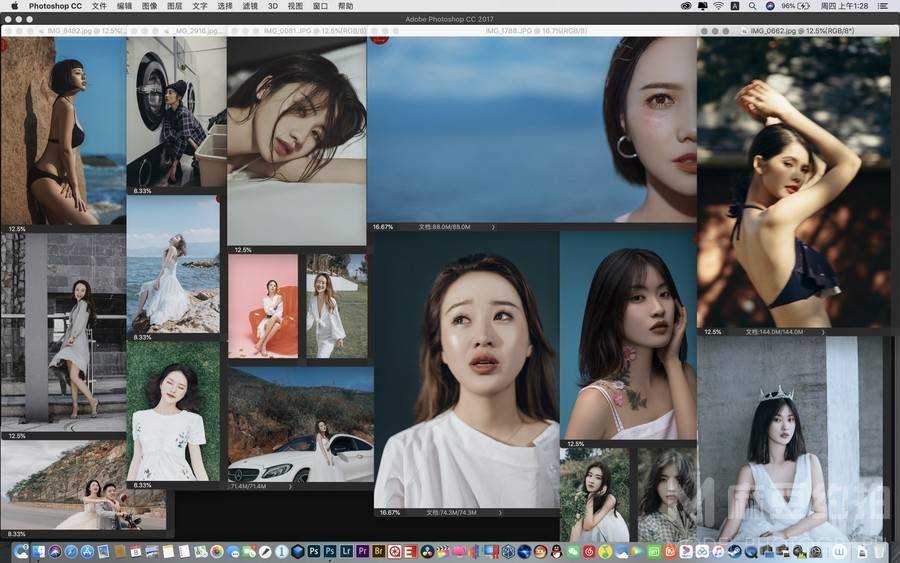Image resolution: width=900 pixels, height=563 pixels.
Task: Open FaceTime from the Dock
Action: [249, 552]
